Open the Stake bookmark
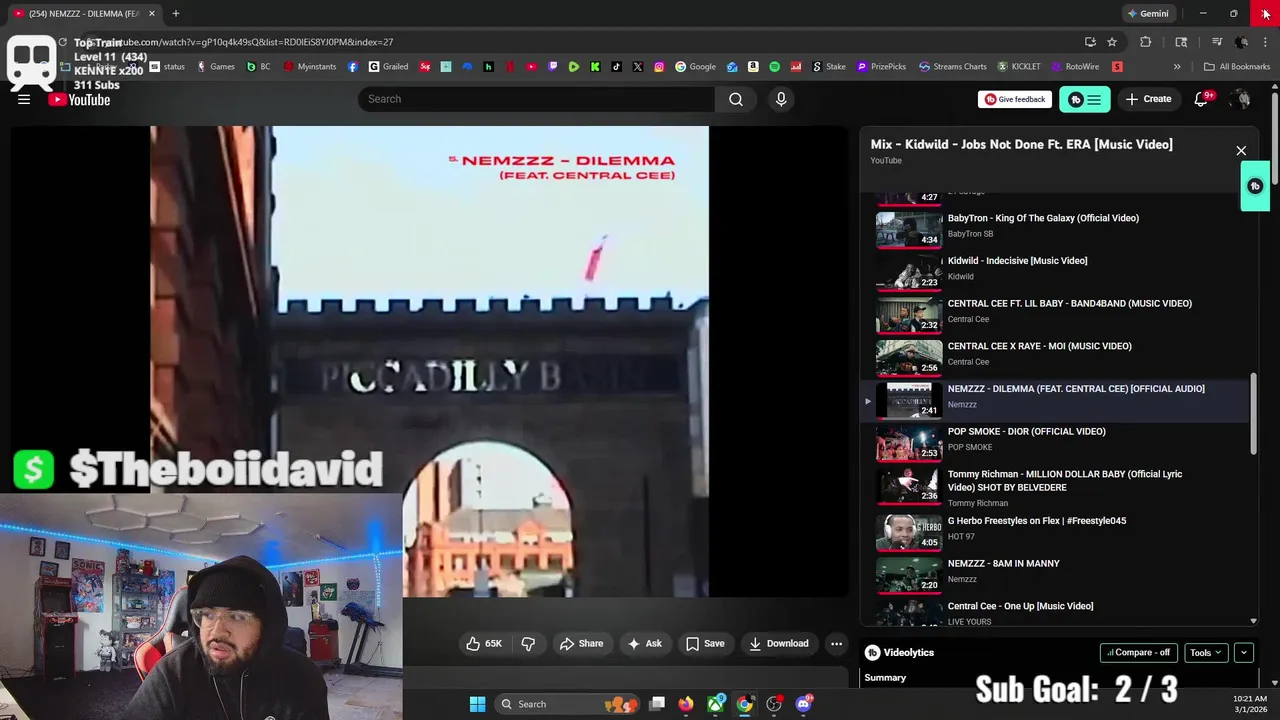 829,67
